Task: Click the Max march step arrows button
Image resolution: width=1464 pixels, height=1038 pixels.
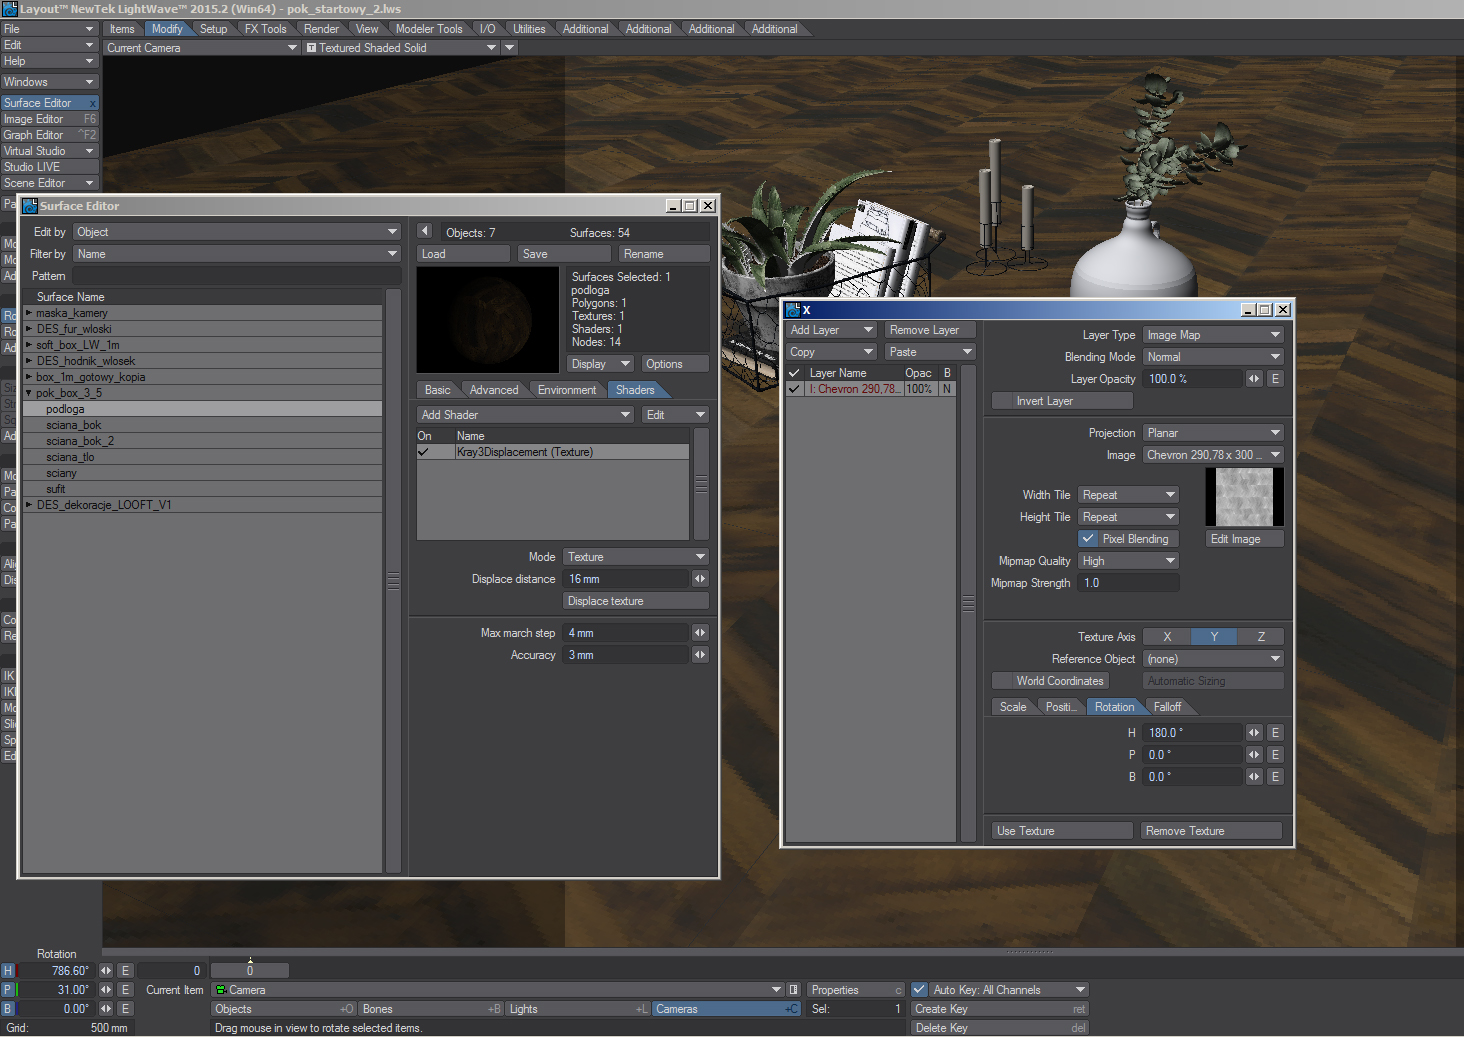Action: pos(700,633)
